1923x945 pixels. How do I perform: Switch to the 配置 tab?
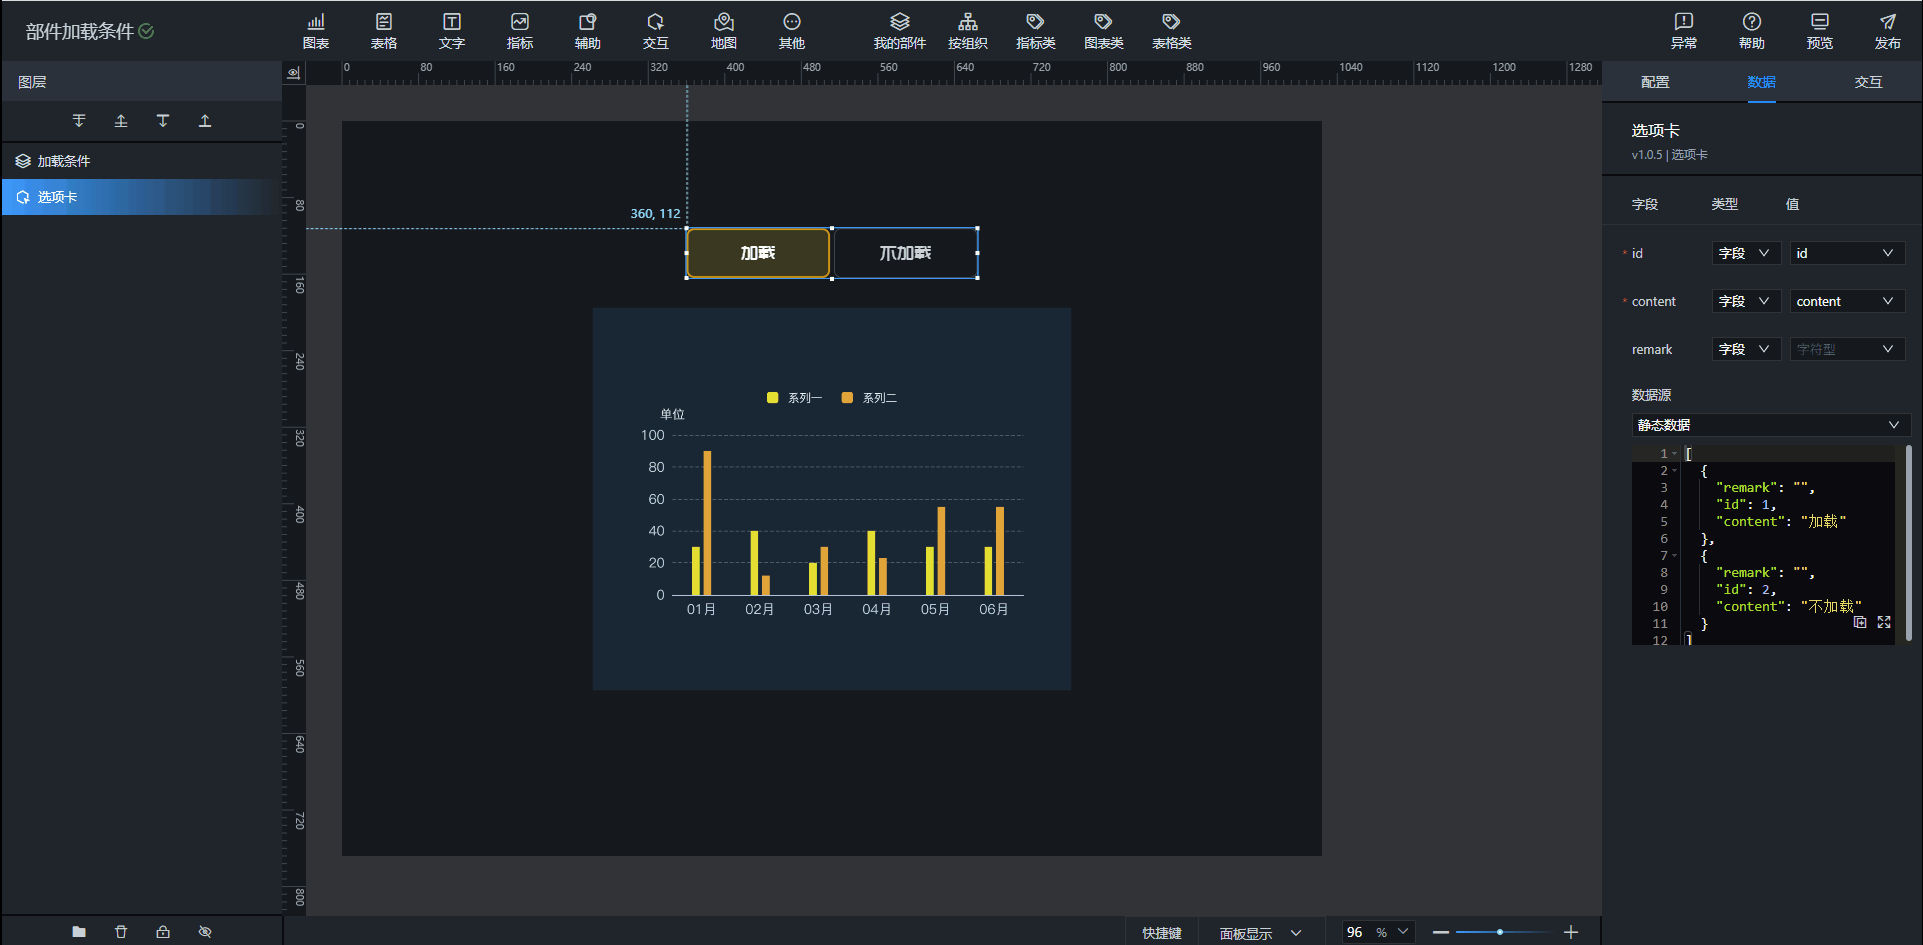[x=1655, y=82]
